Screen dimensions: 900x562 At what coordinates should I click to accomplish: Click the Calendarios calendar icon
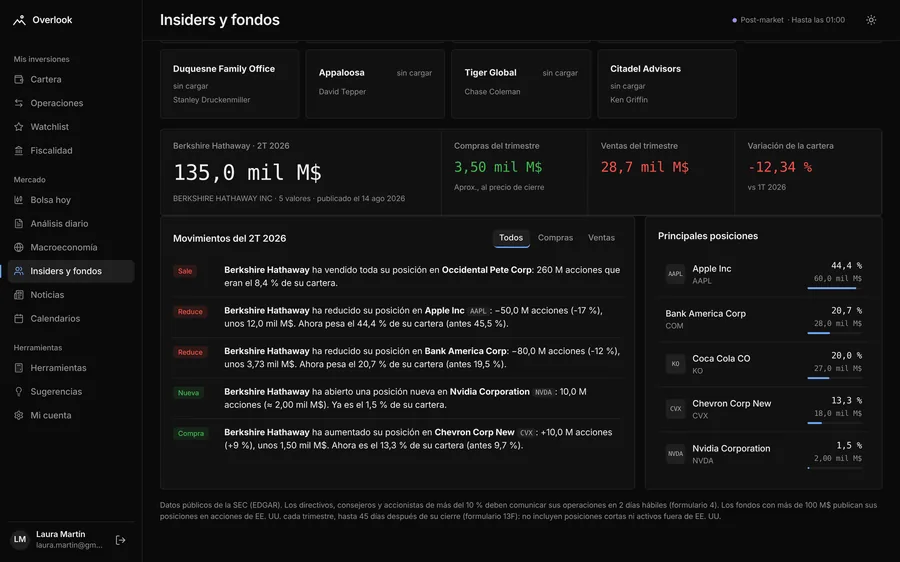tap(19, 319)
